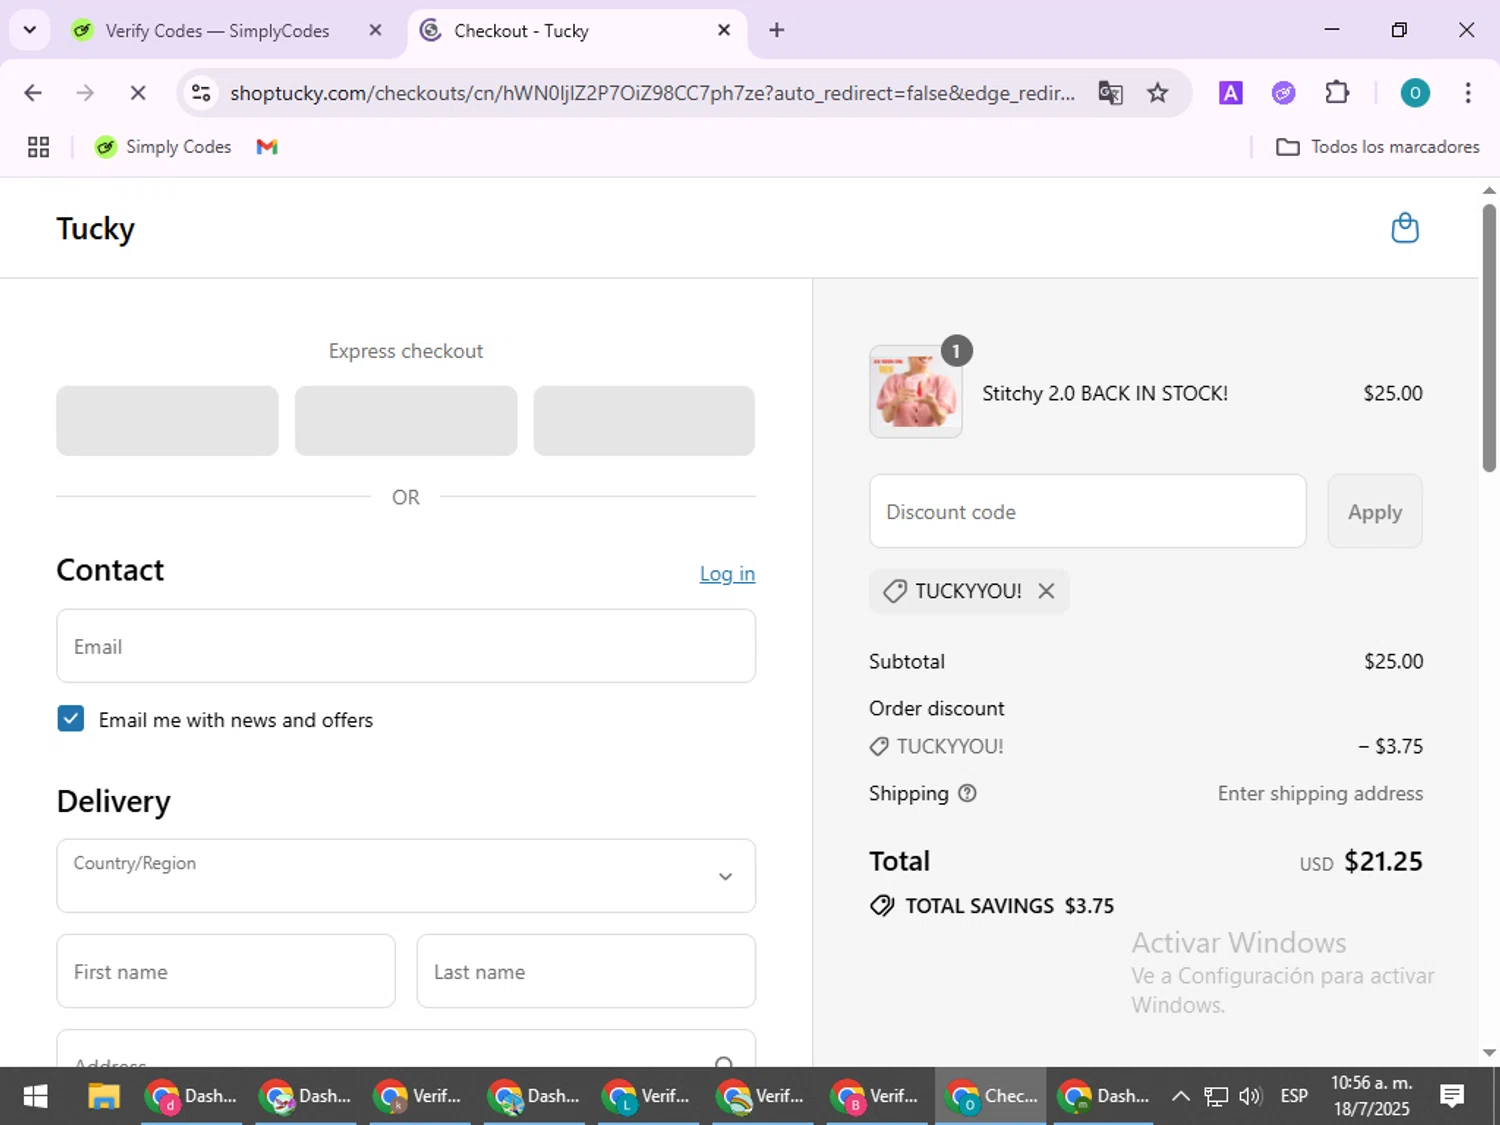Image resolution: width=1500 pixels, height=1125 pixels.
Task: Click the TOTAL SAVINGS $3.75 line
Action: tap(992, 906)
